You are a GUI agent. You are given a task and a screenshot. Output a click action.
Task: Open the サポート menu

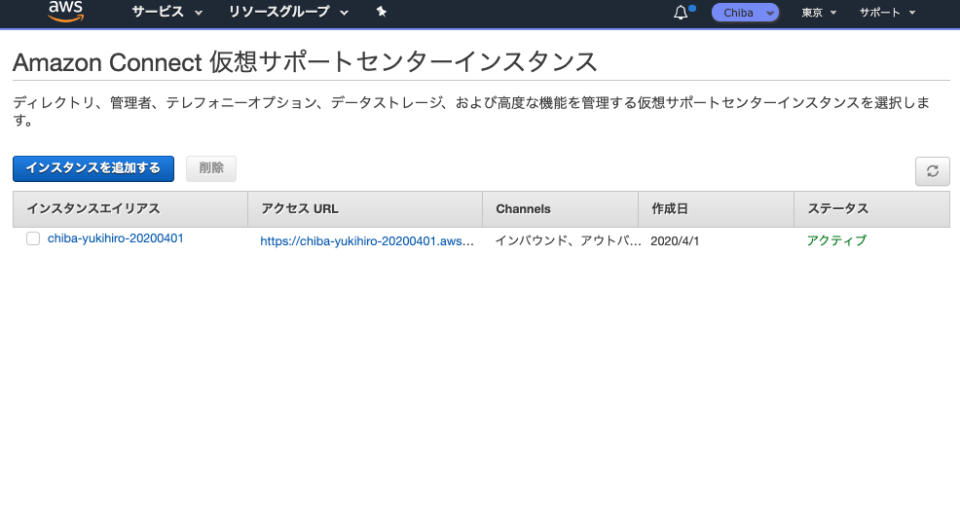887,12
